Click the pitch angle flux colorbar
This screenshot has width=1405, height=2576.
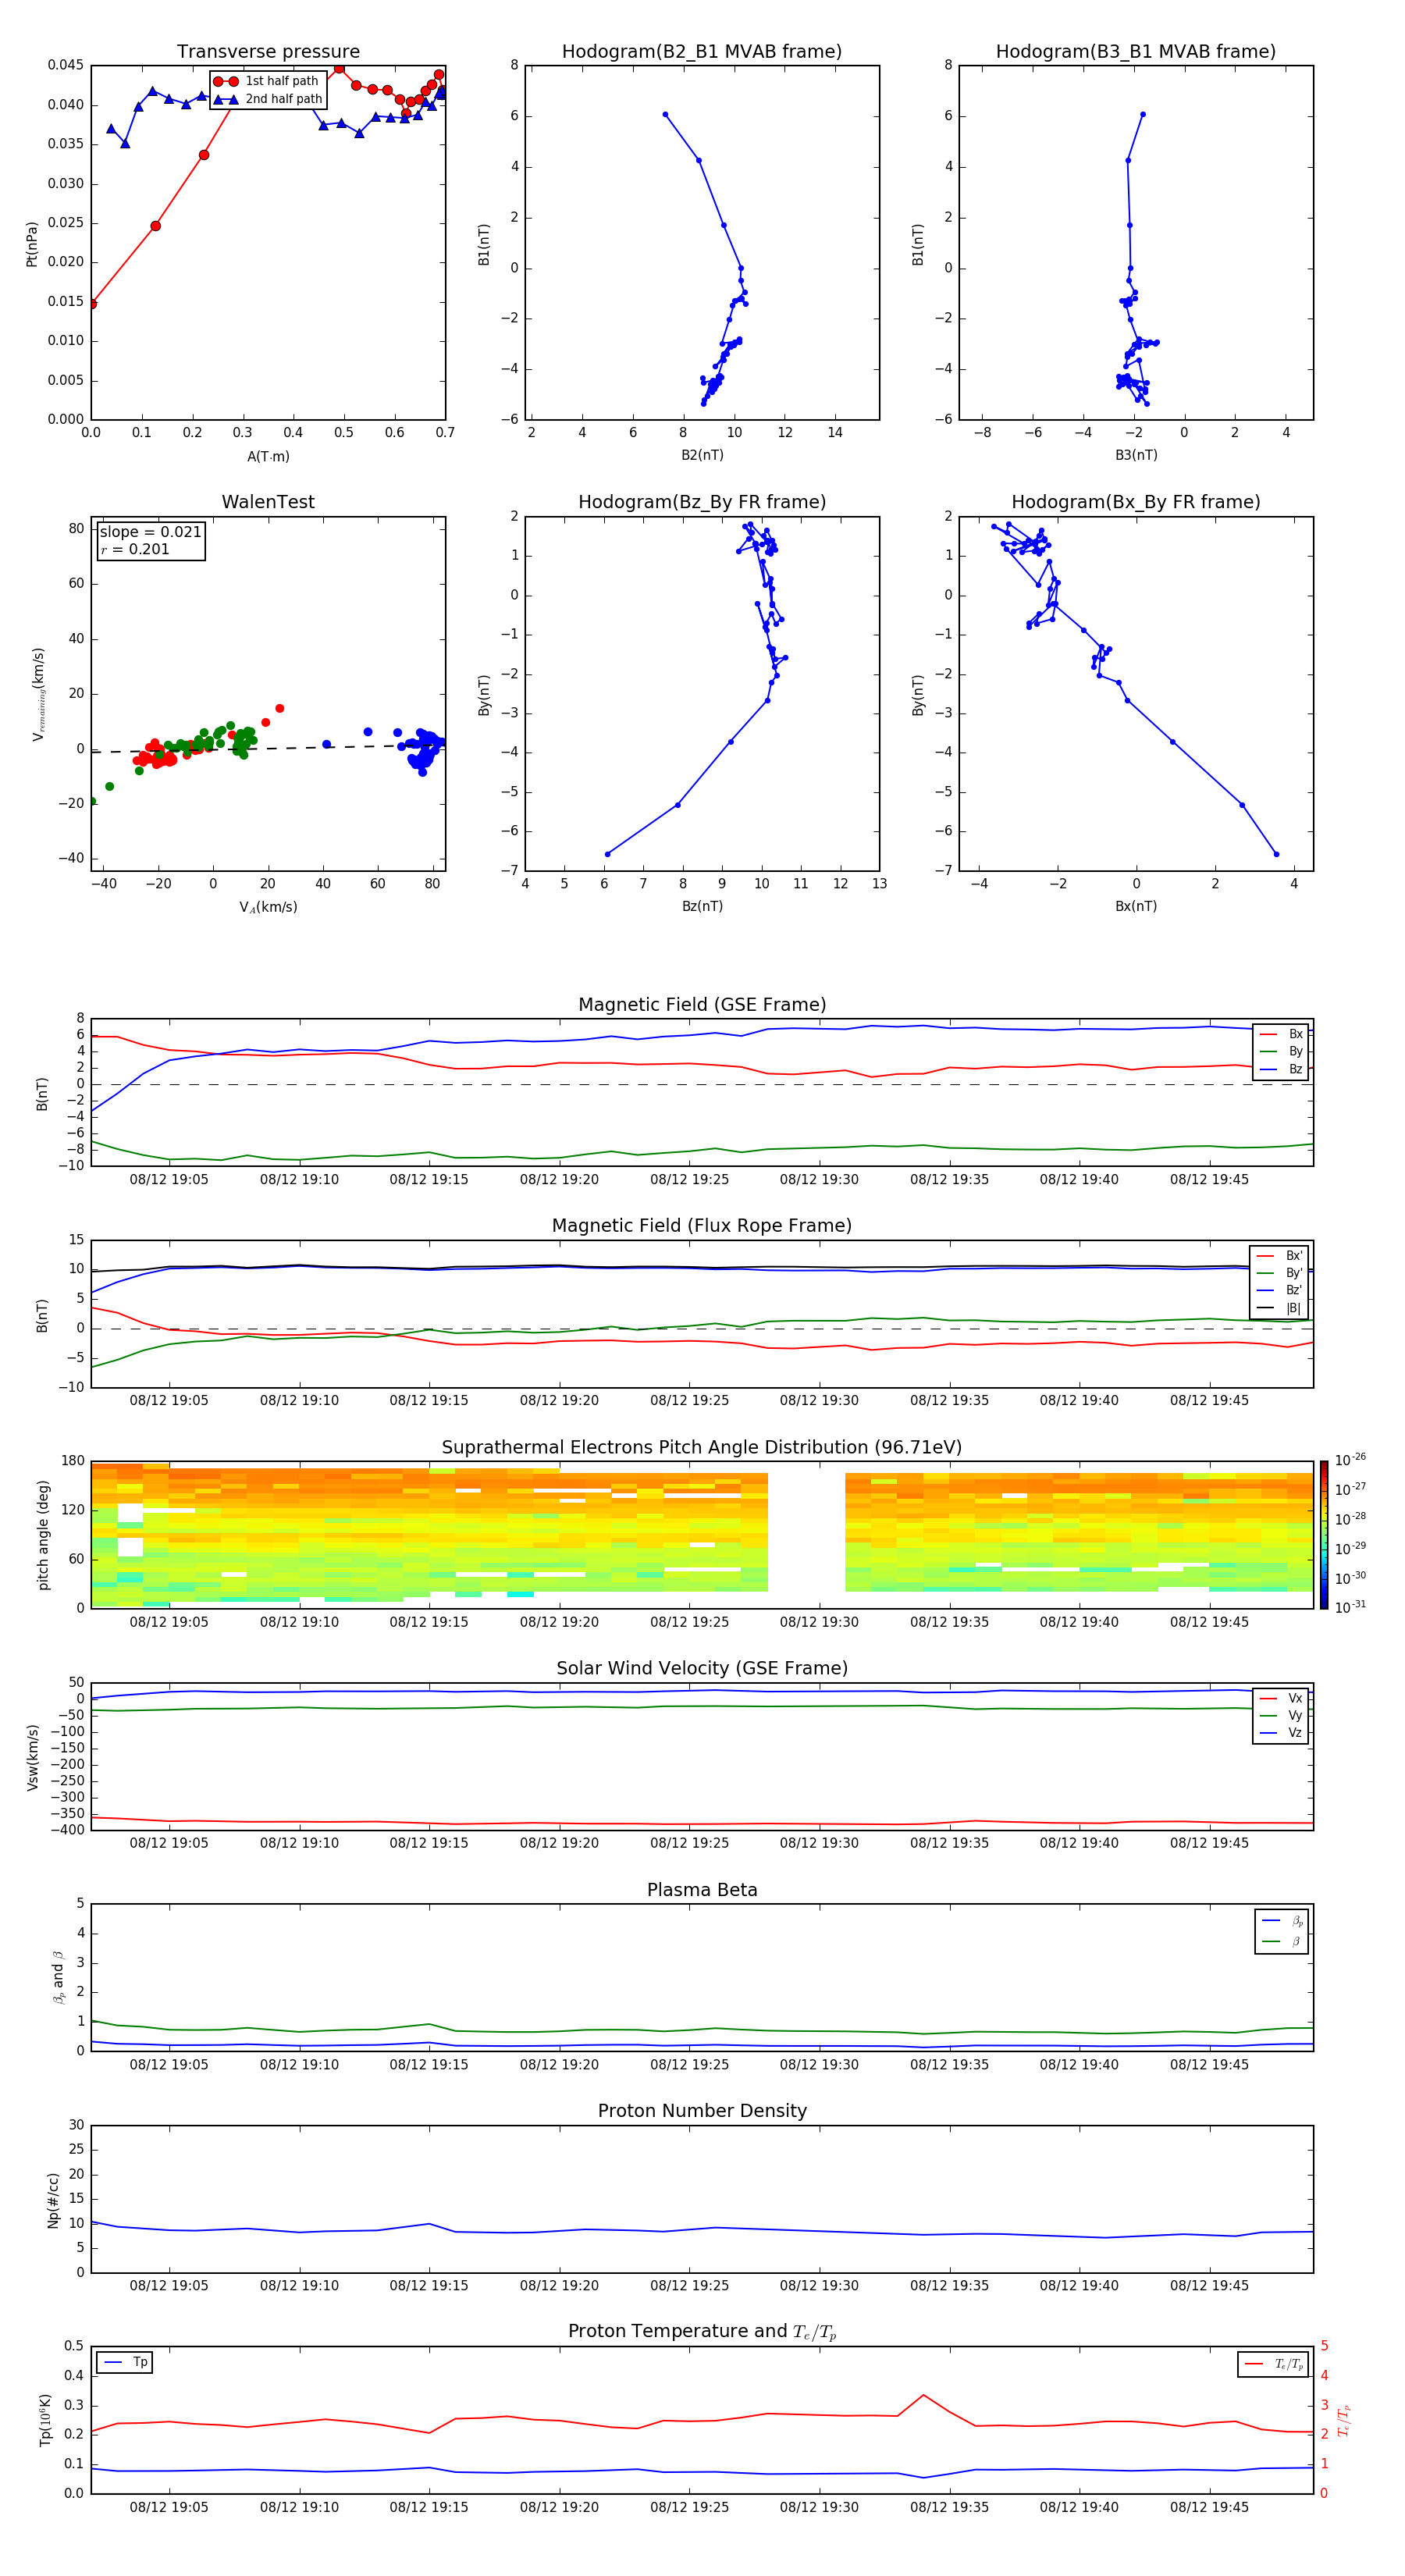coord(1324,1535)
